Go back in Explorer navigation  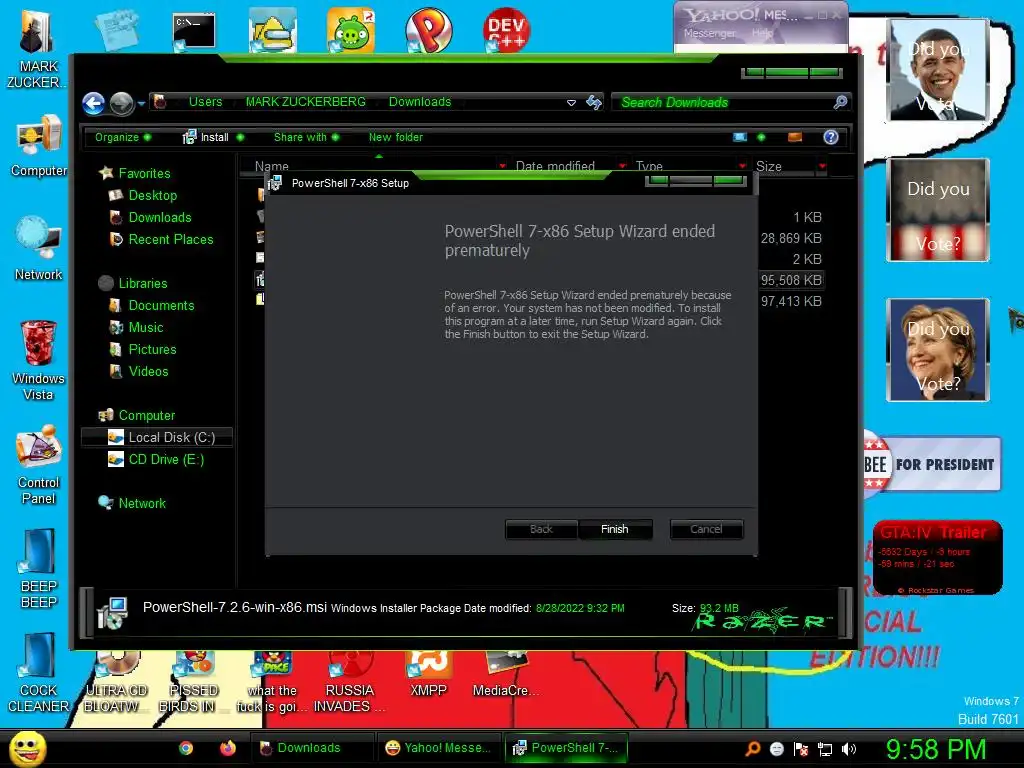[94, 103]
